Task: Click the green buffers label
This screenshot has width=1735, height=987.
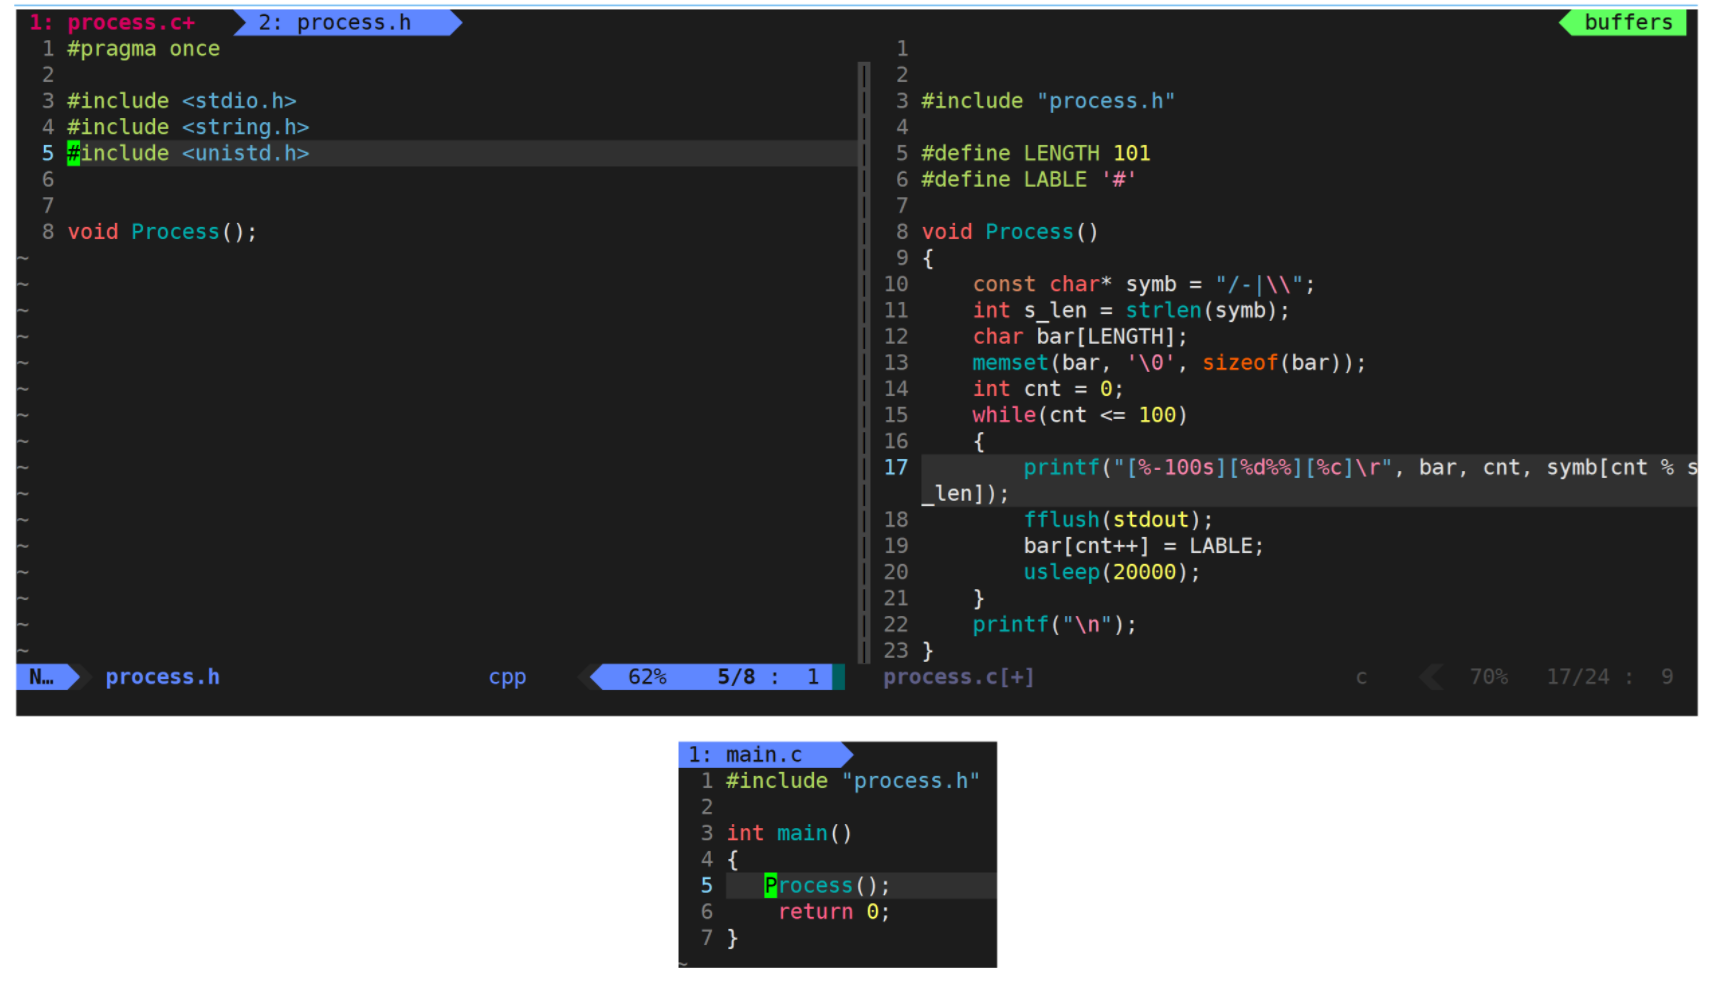Action: tap(1627, 22)
